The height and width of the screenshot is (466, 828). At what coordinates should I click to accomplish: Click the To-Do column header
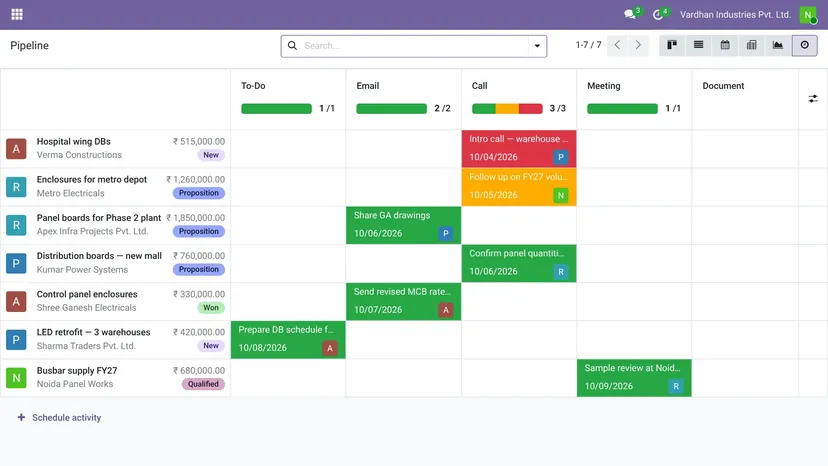(253, 86)
